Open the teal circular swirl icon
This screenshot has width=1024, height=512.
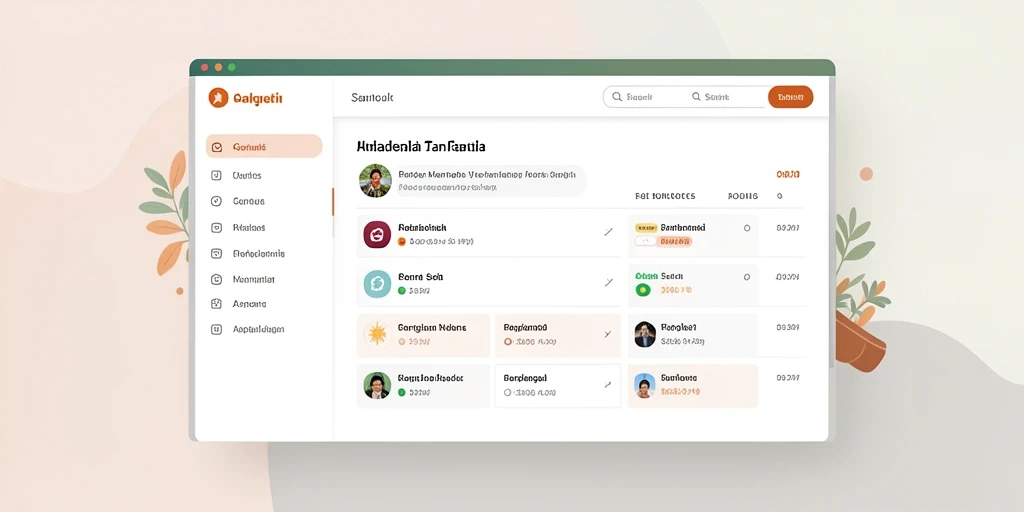click(x=377, y=284)
